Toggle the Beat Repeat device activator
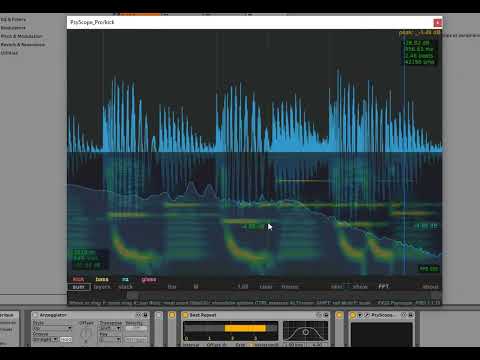Screen dimensions: 480x360 [185, 315]
